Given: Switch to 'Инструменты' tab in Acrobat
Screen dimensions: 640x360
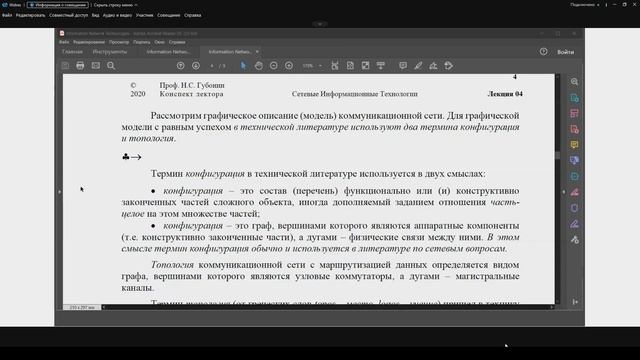Looking at the screenshot, I should click(109, 52).
